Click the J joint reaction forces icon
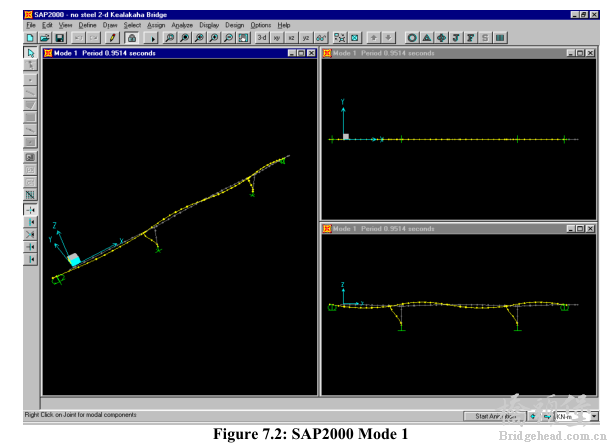 pos(456,38)
